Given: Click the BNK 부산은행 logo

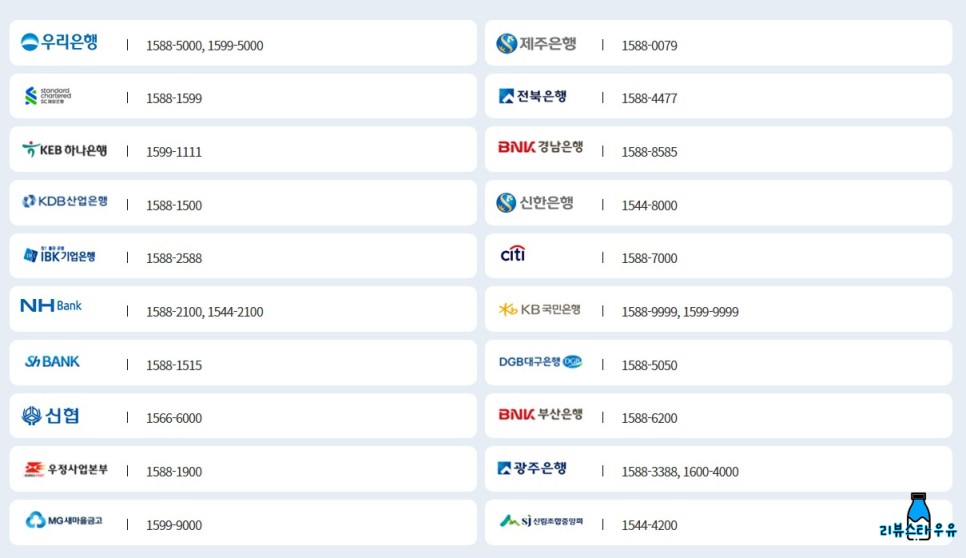Looking at the screenshot, I should tap(540, 414).
